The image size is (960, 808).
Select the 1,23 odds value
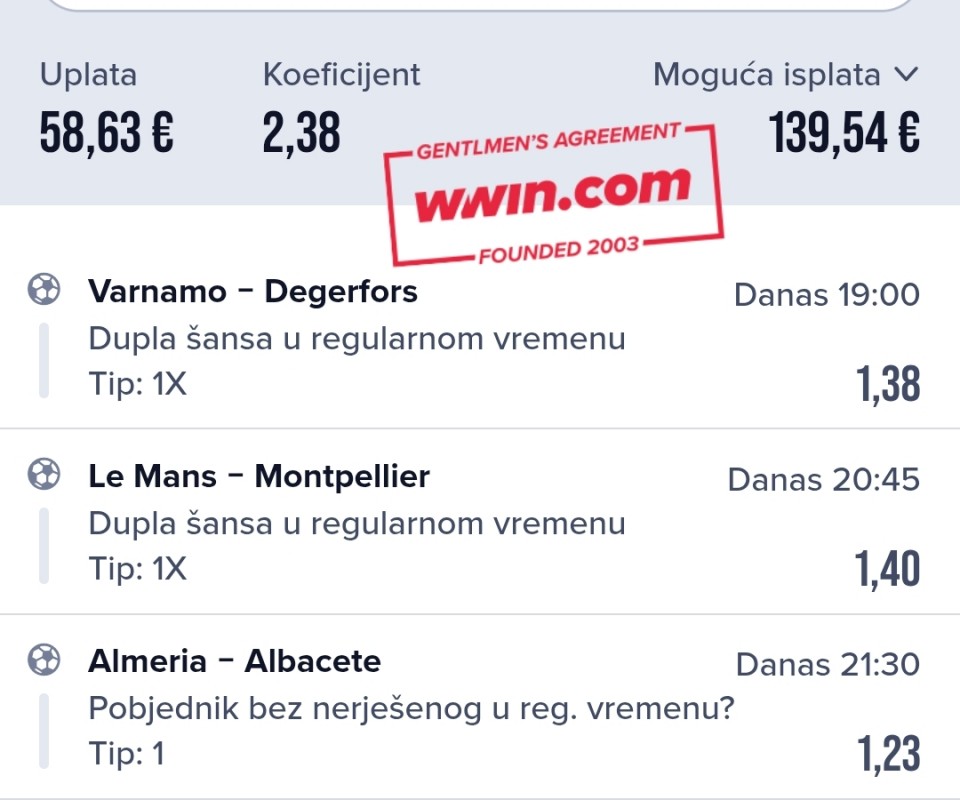888,754
